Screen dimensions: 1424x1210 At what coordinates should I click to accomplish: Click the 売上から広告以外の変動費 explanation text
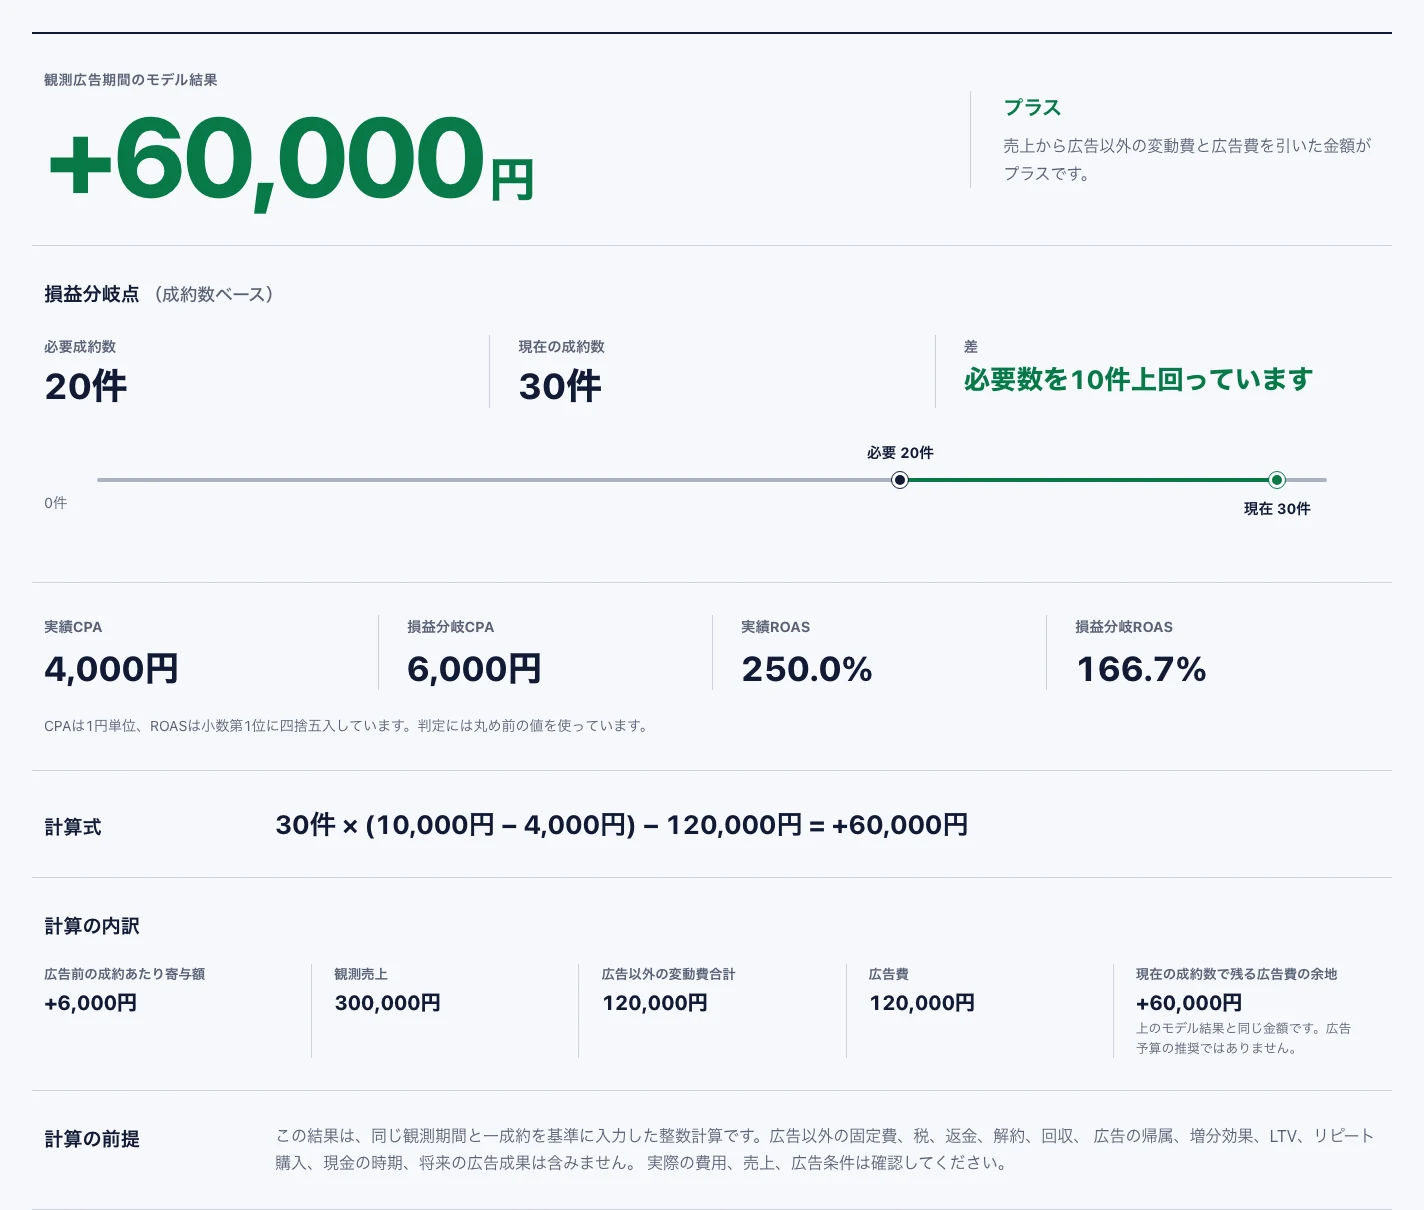click(x=1187, y=159)
